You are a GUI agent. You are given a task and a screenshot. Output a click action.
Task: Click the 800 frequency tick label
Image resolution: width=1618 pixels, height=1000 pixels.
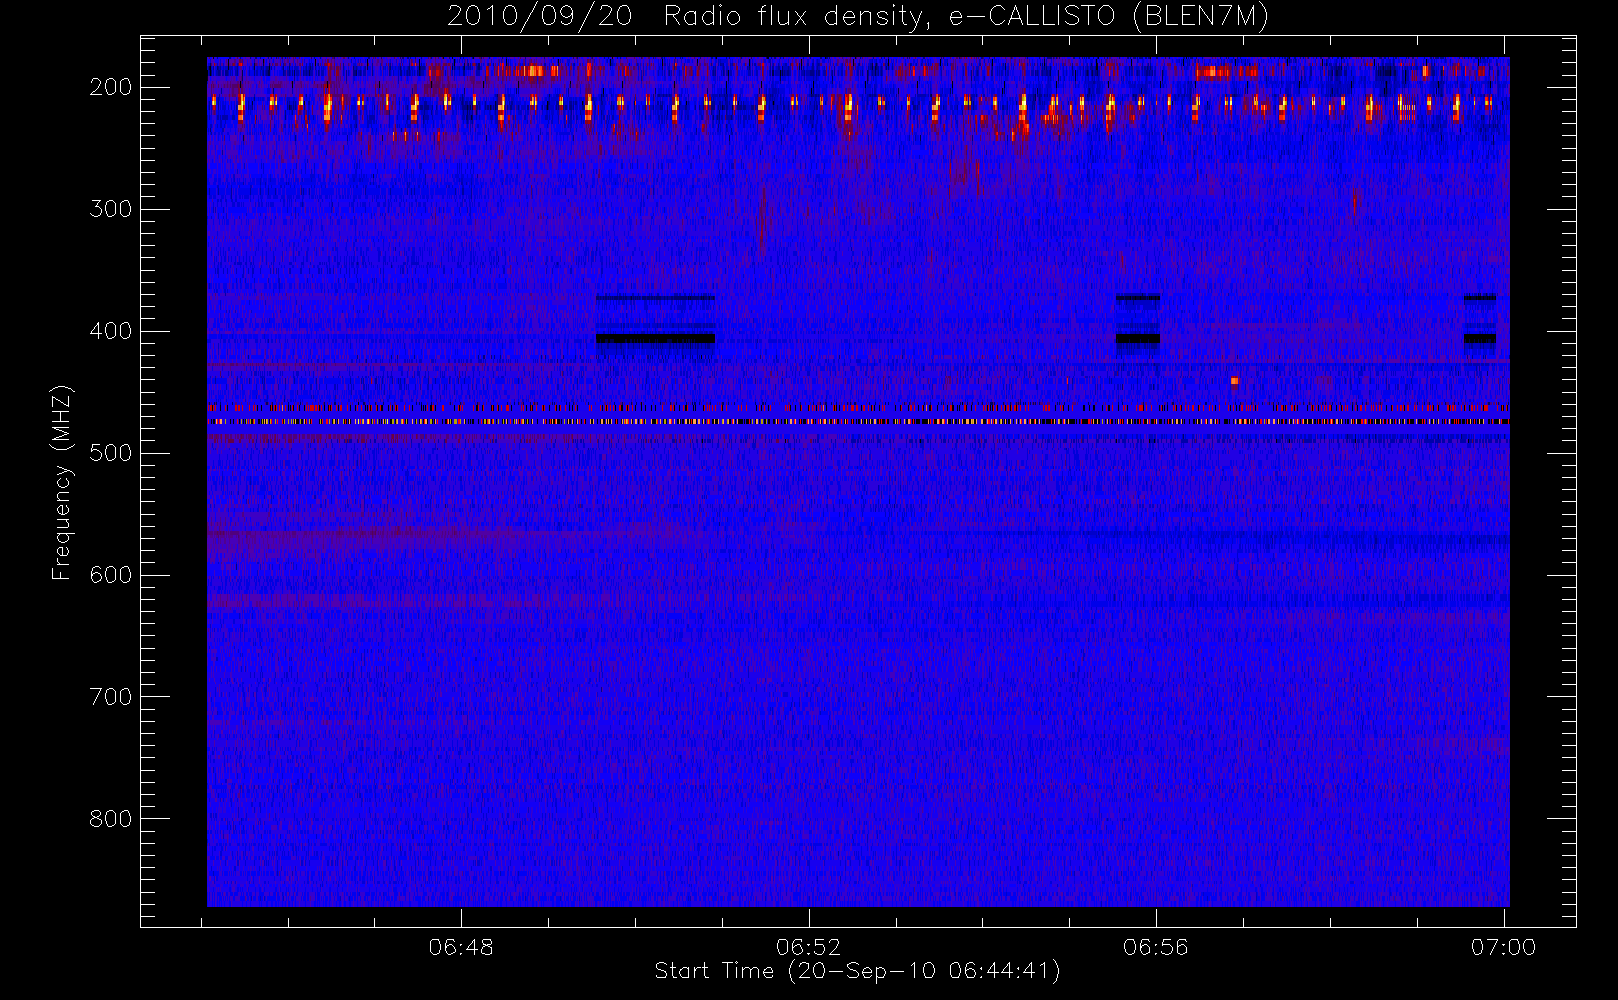pyautogui.click(x=111, y=819)
